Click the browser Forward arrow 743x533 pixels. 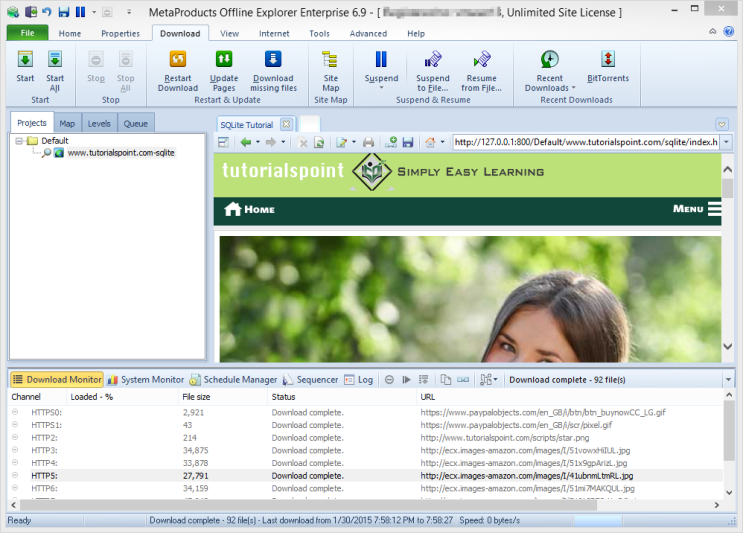(x=271, y=142)
